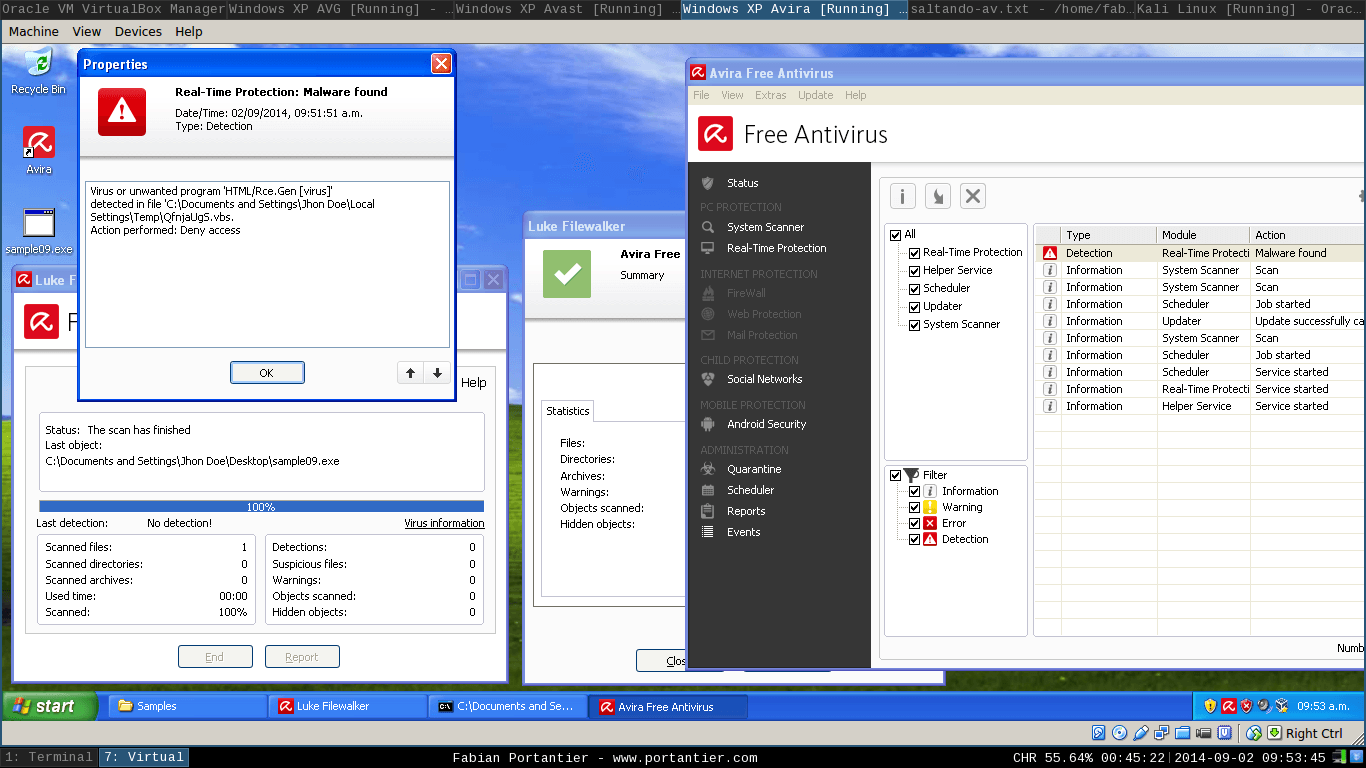Click the Windows XP start button
The height and width of the screenshot is (768, 1366).
(49, 706)
